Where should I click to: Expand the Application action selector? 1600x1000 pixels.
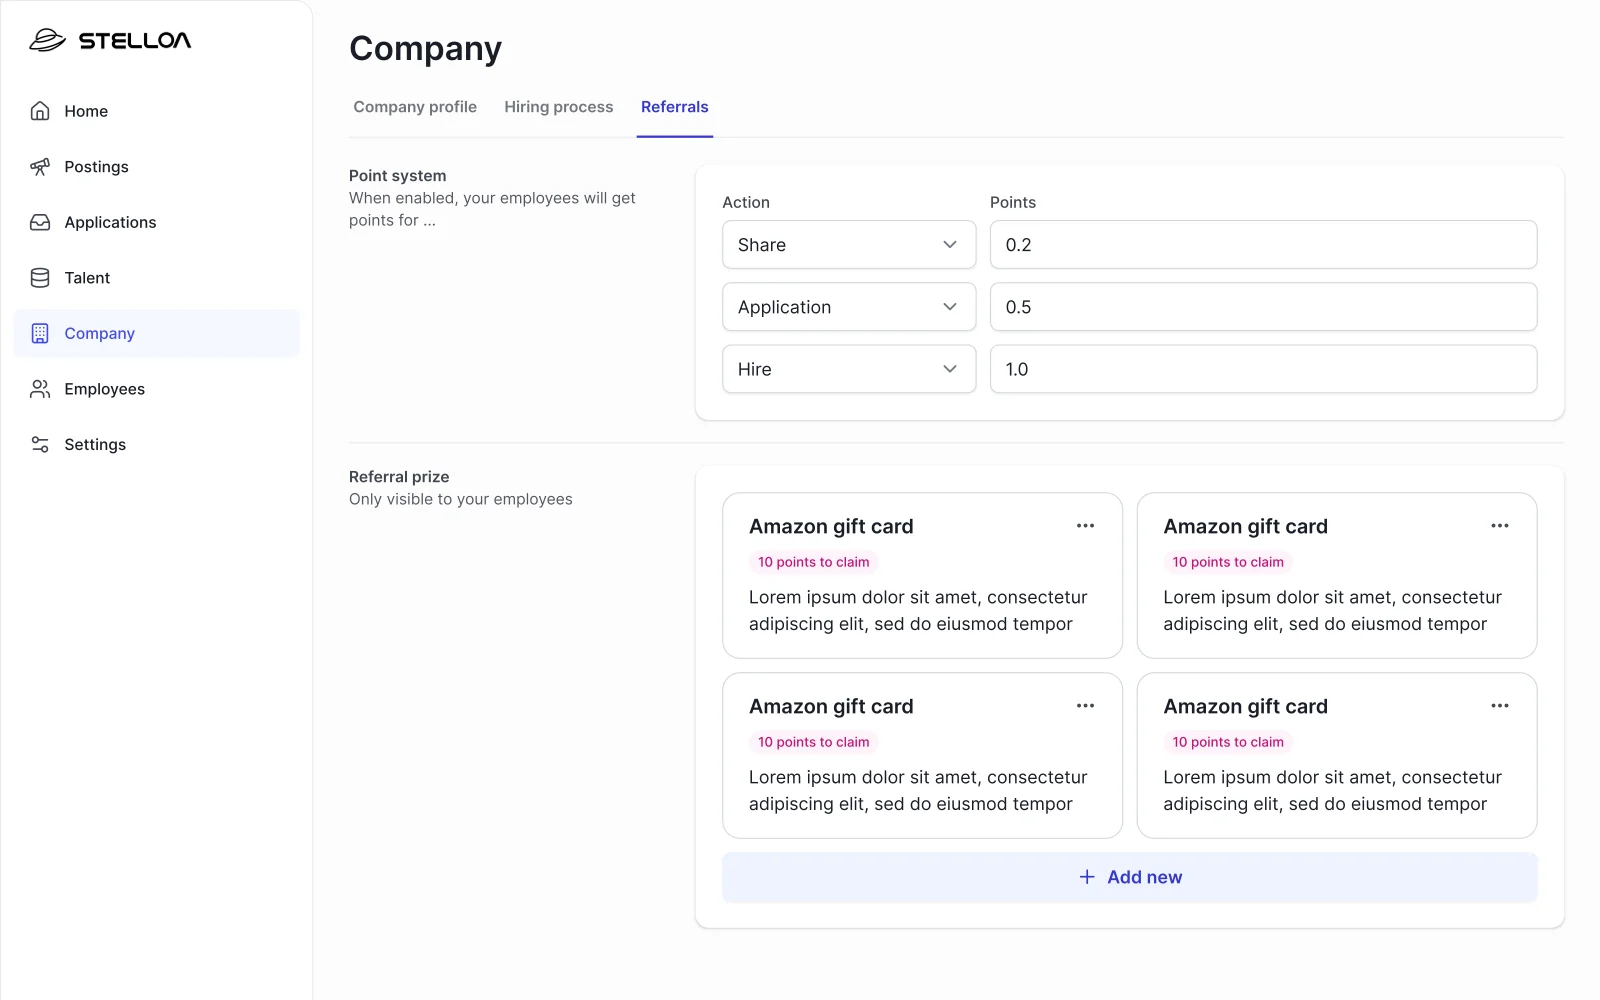point(848,307)
